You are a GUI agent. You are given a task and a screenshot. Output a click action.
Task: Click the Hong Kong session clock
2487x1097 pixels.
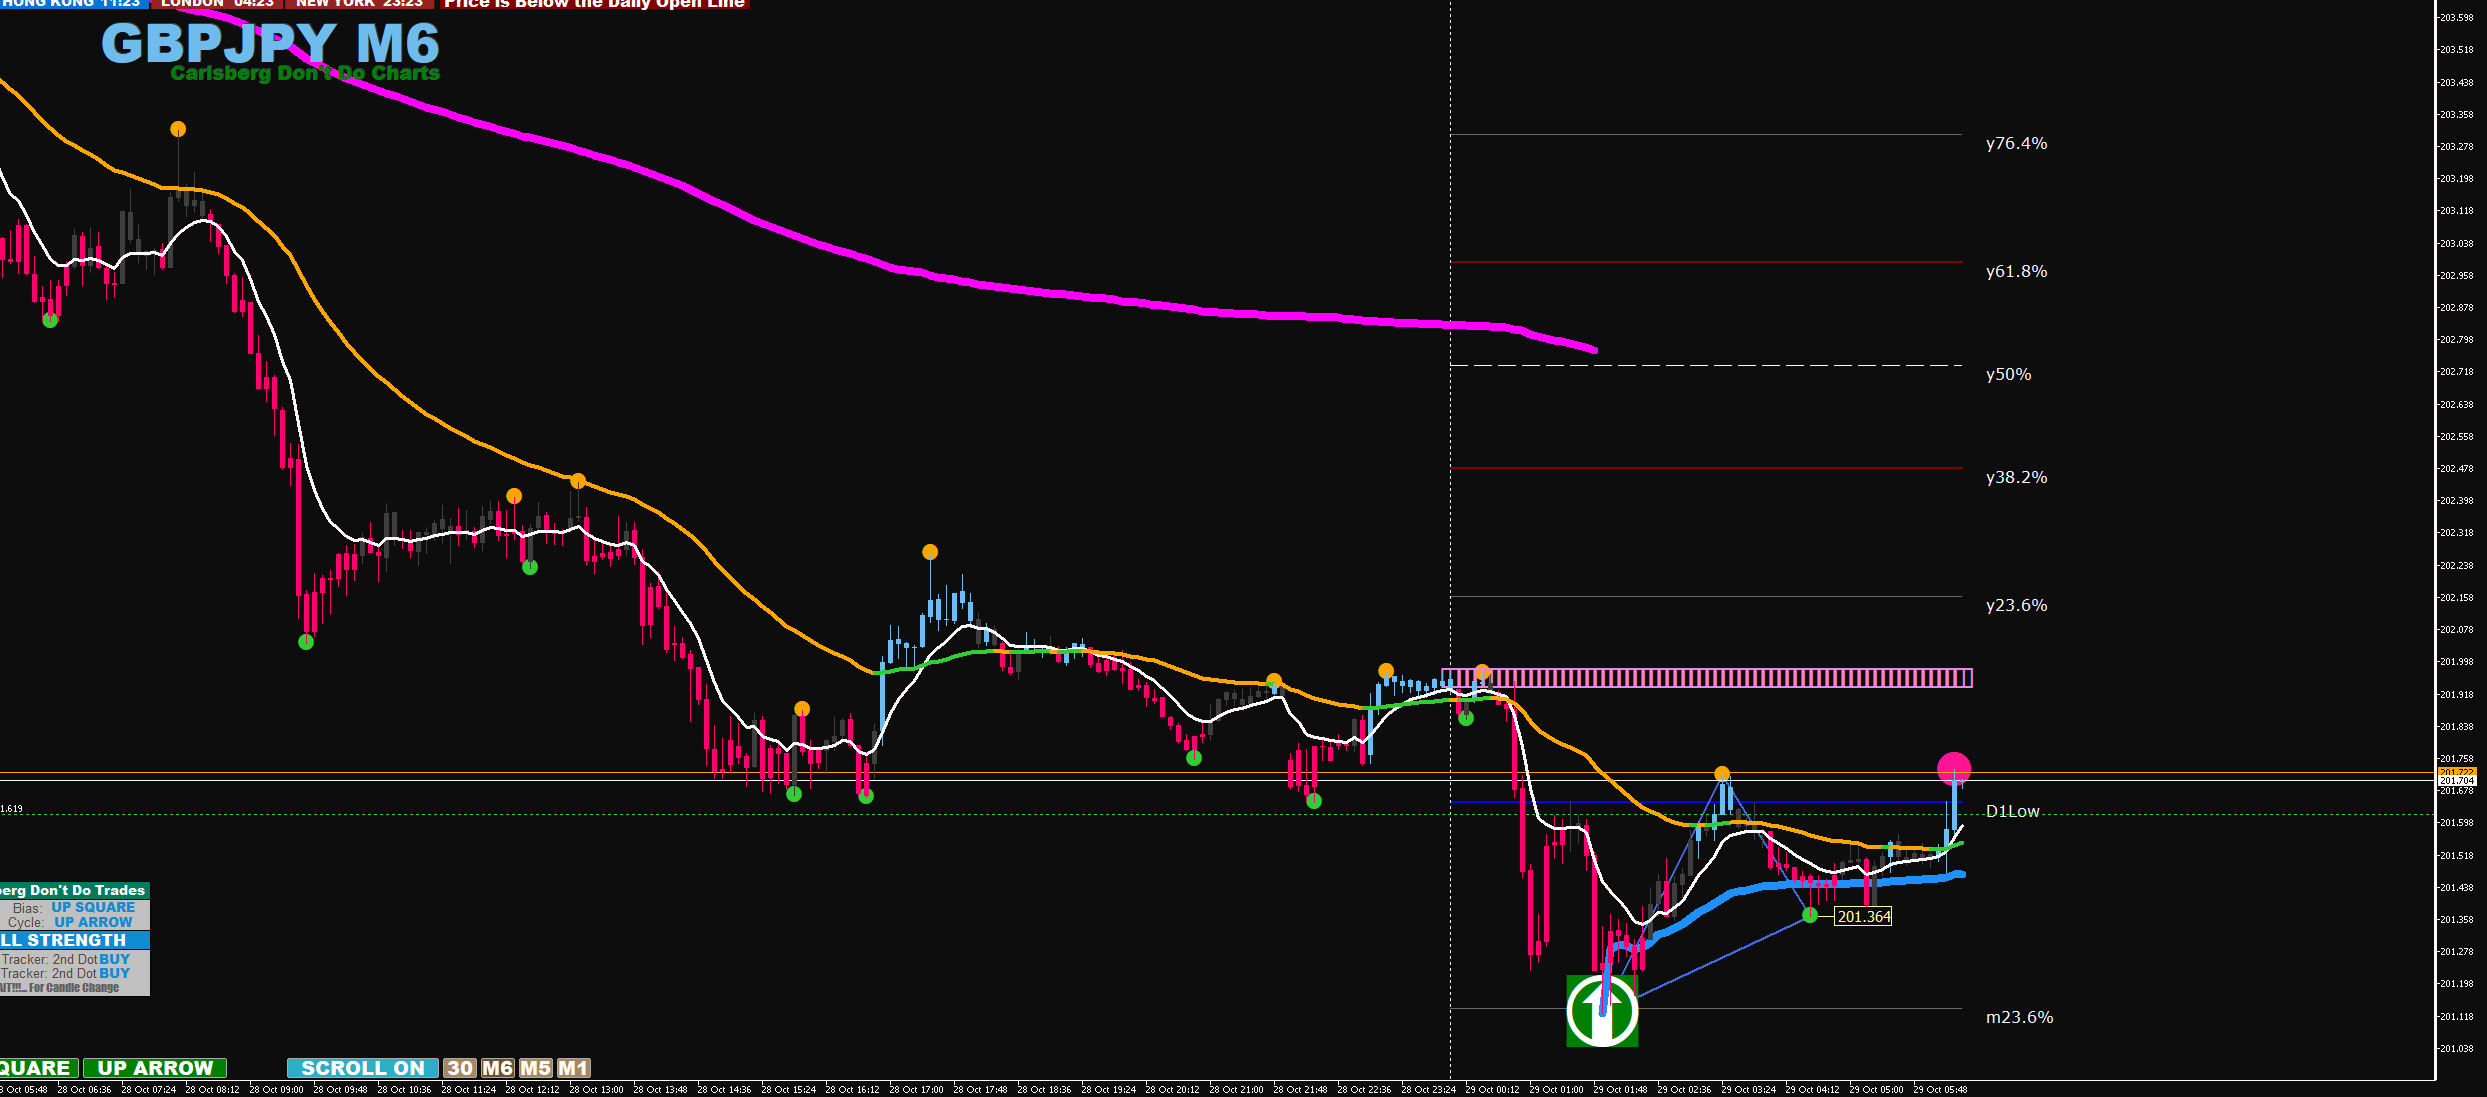tap(72, 3)
